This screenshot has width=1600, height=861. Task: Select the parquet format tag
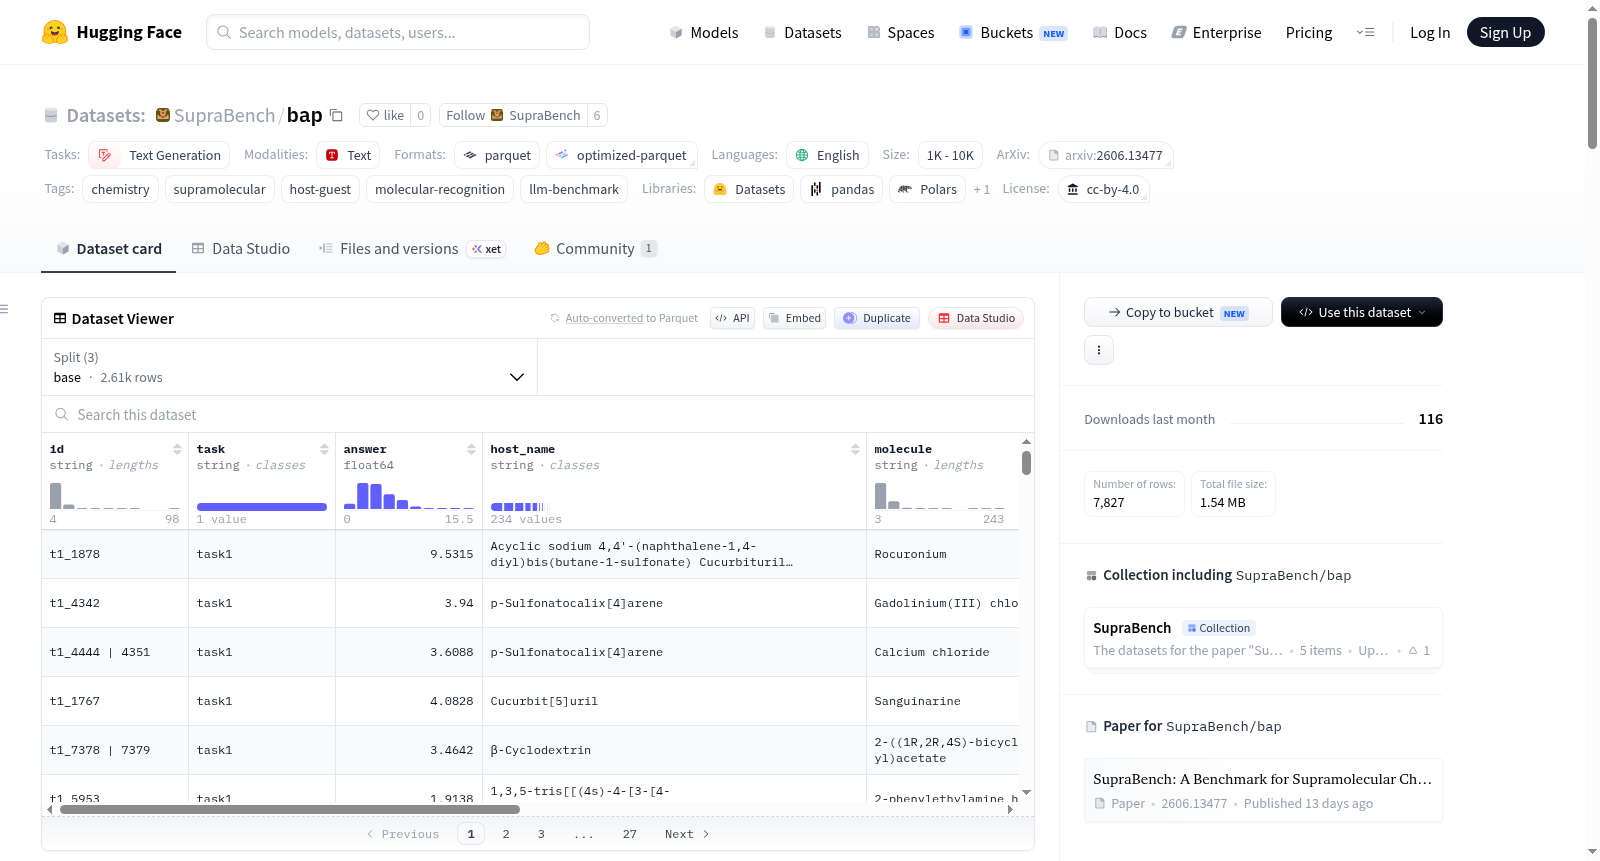pyautogui.click(x=497, y=155)
